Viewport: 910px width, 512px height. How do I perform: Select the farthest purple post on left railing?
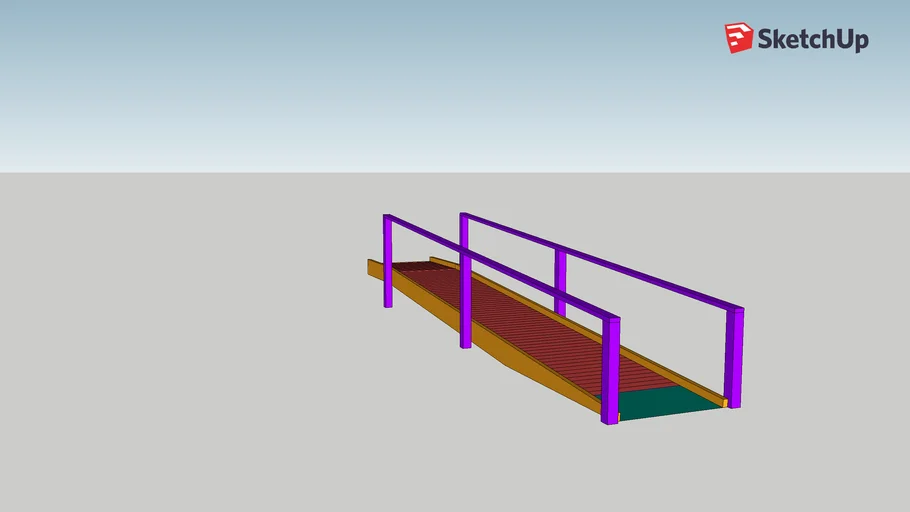pos(388,261)
